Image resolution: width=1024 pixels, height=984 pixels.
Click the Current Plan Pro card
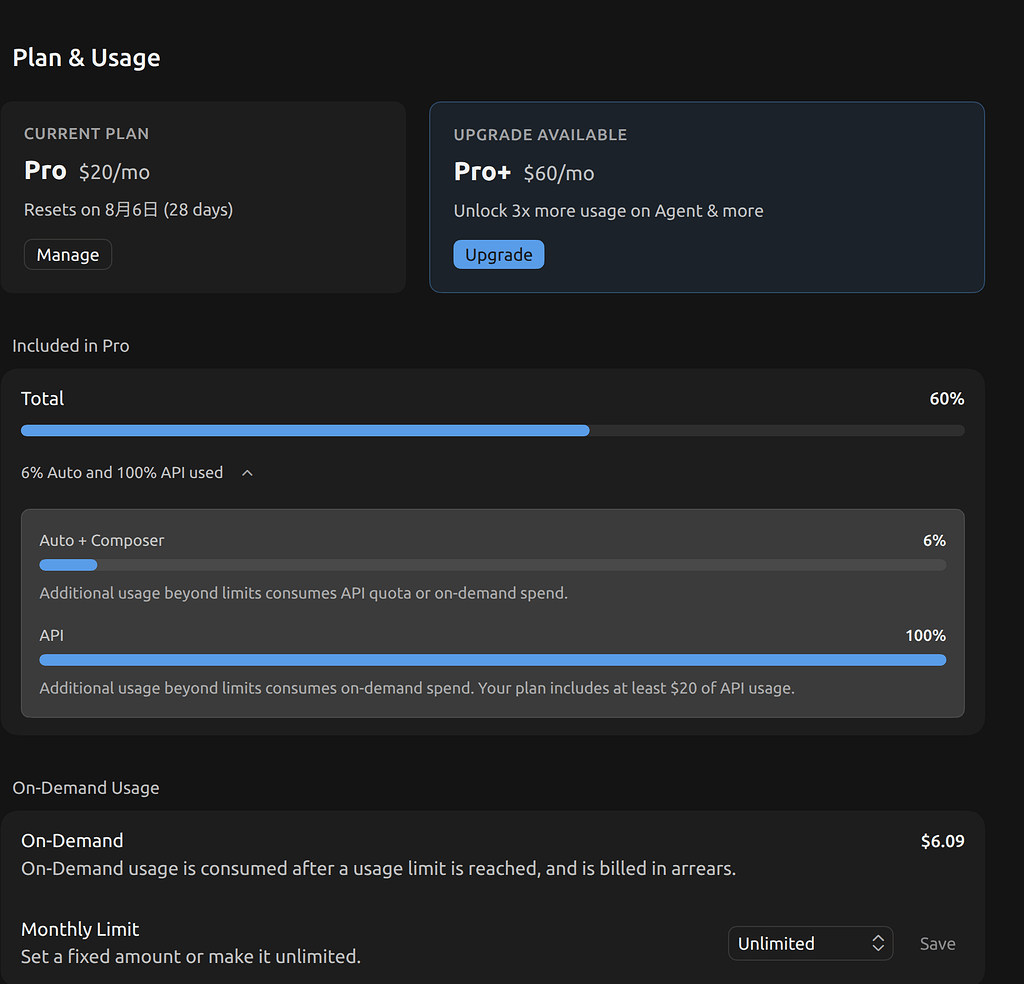click(203, 197)
